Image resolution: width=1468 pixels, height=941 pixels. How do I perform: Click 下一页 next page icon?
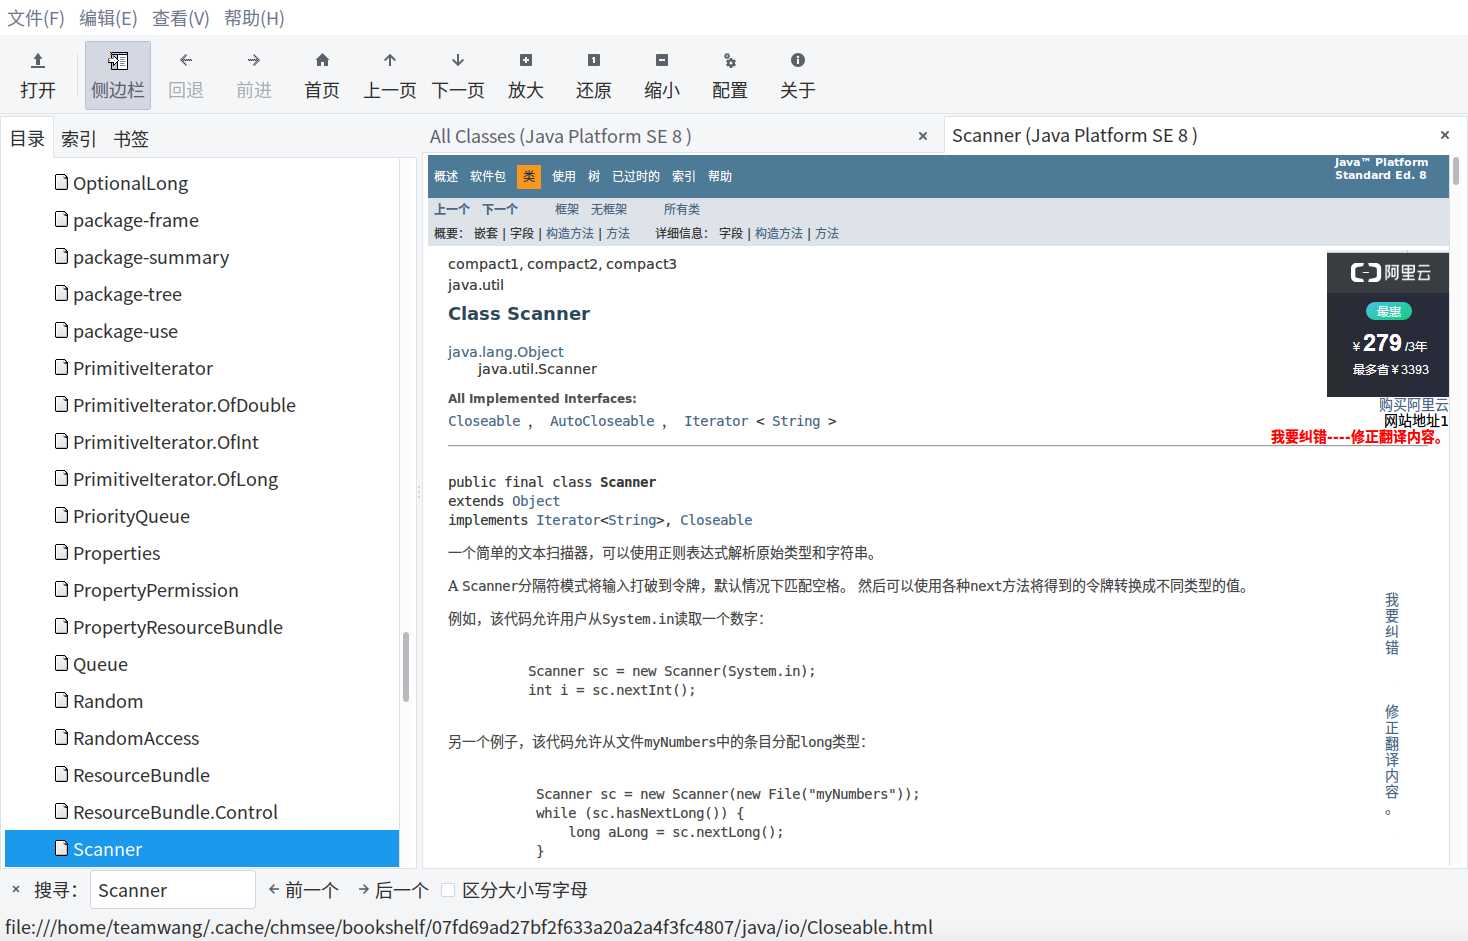[458, 61]
